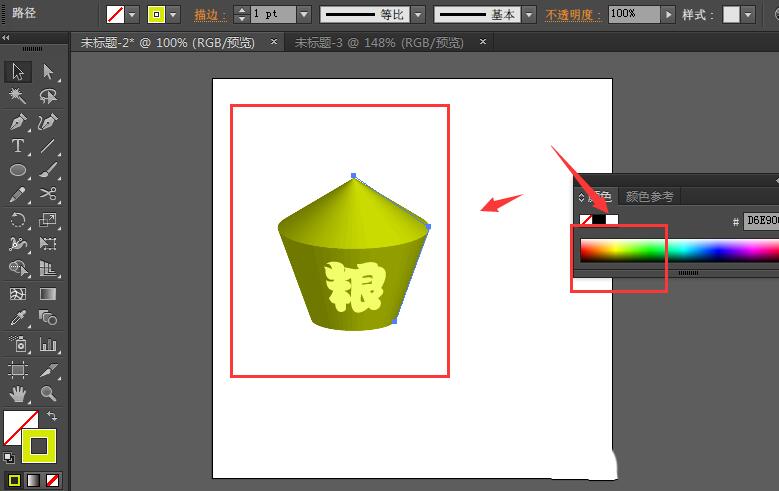Click the 1 pt stroke weight field

click(x=273, y=14)
